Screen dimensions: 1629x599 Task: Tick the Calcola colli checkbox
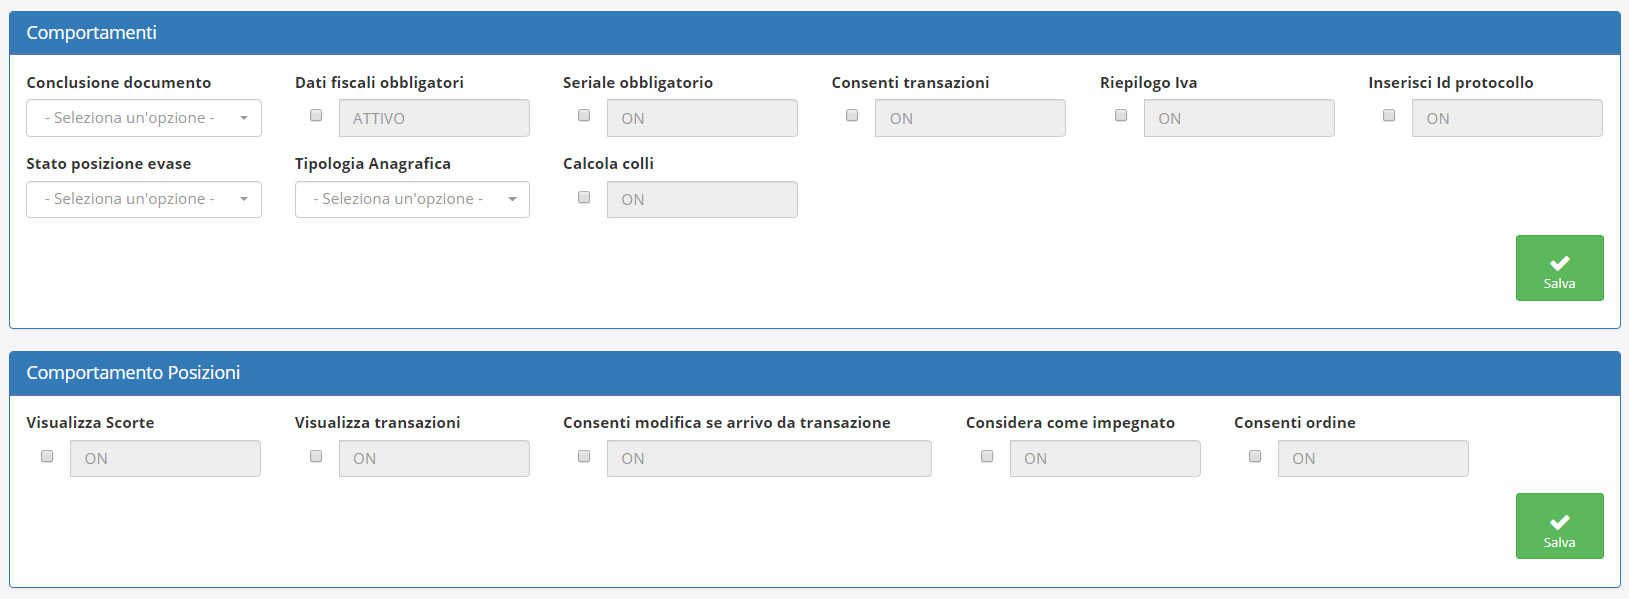(584, 197)
